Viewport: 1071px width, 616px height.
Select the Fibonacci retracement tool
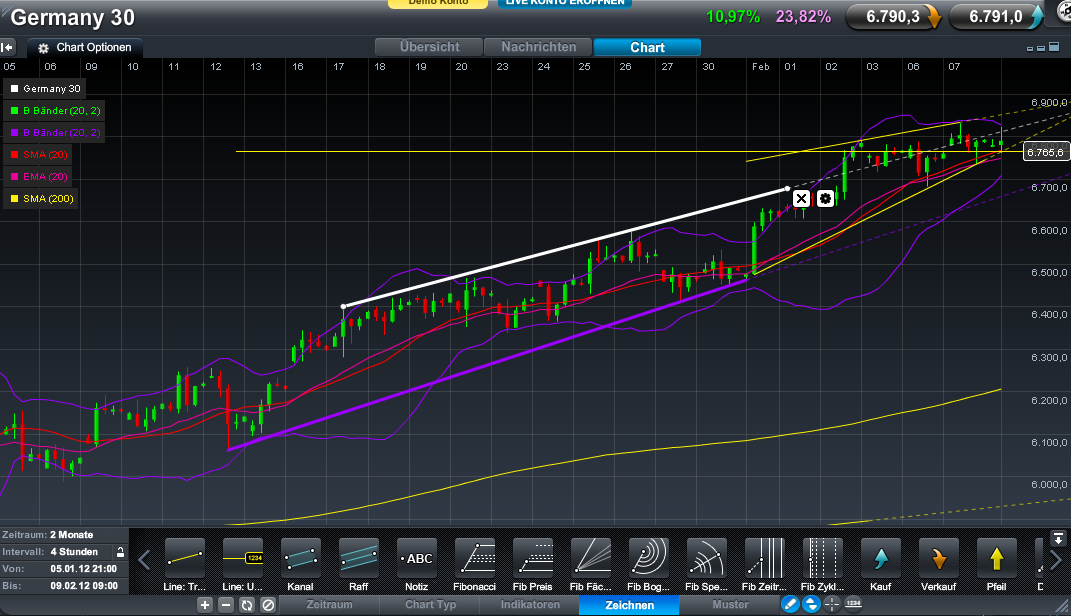click(x=475, y=564)
